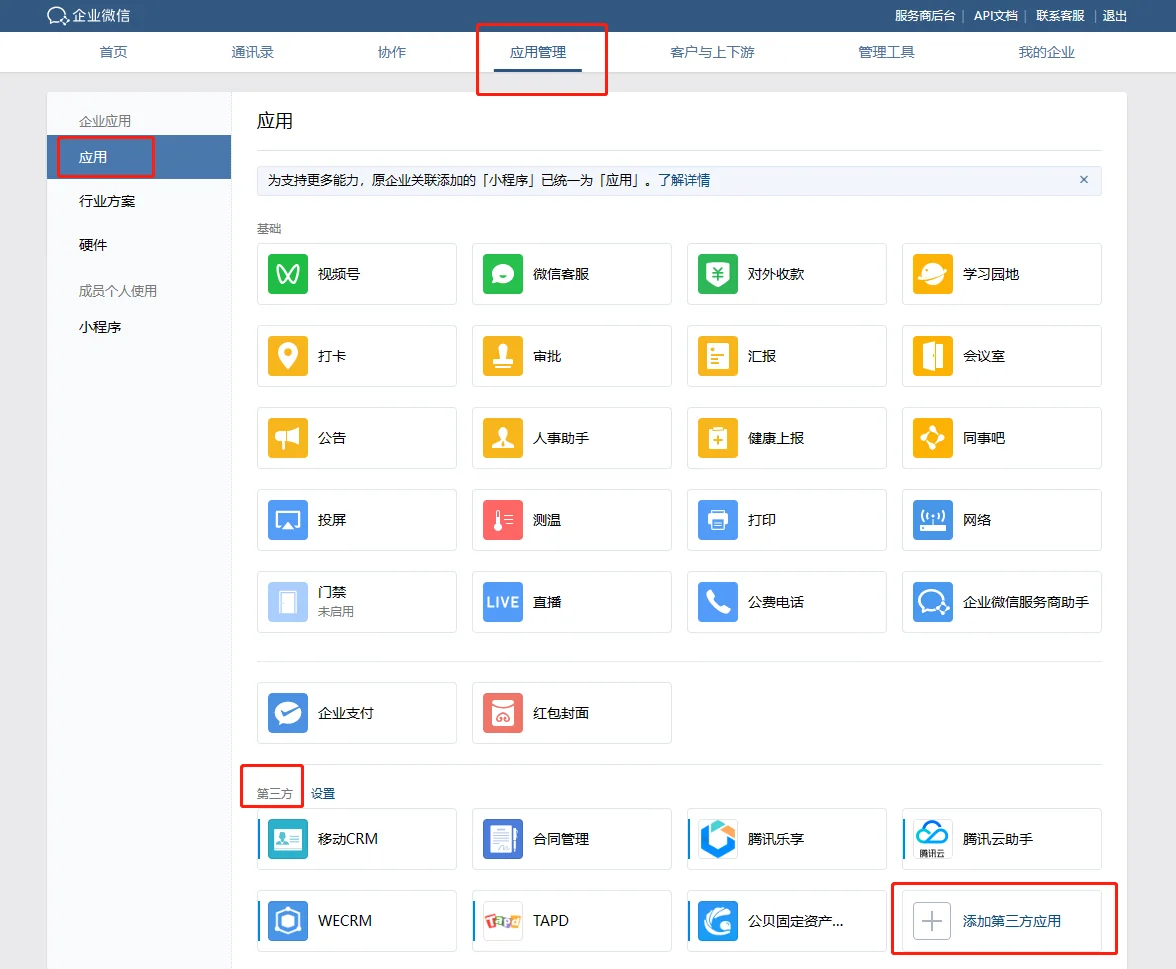Screen dimensions: 1176x969
Task: Open the 人事助手 icon
Action: (x=502, y=438)
